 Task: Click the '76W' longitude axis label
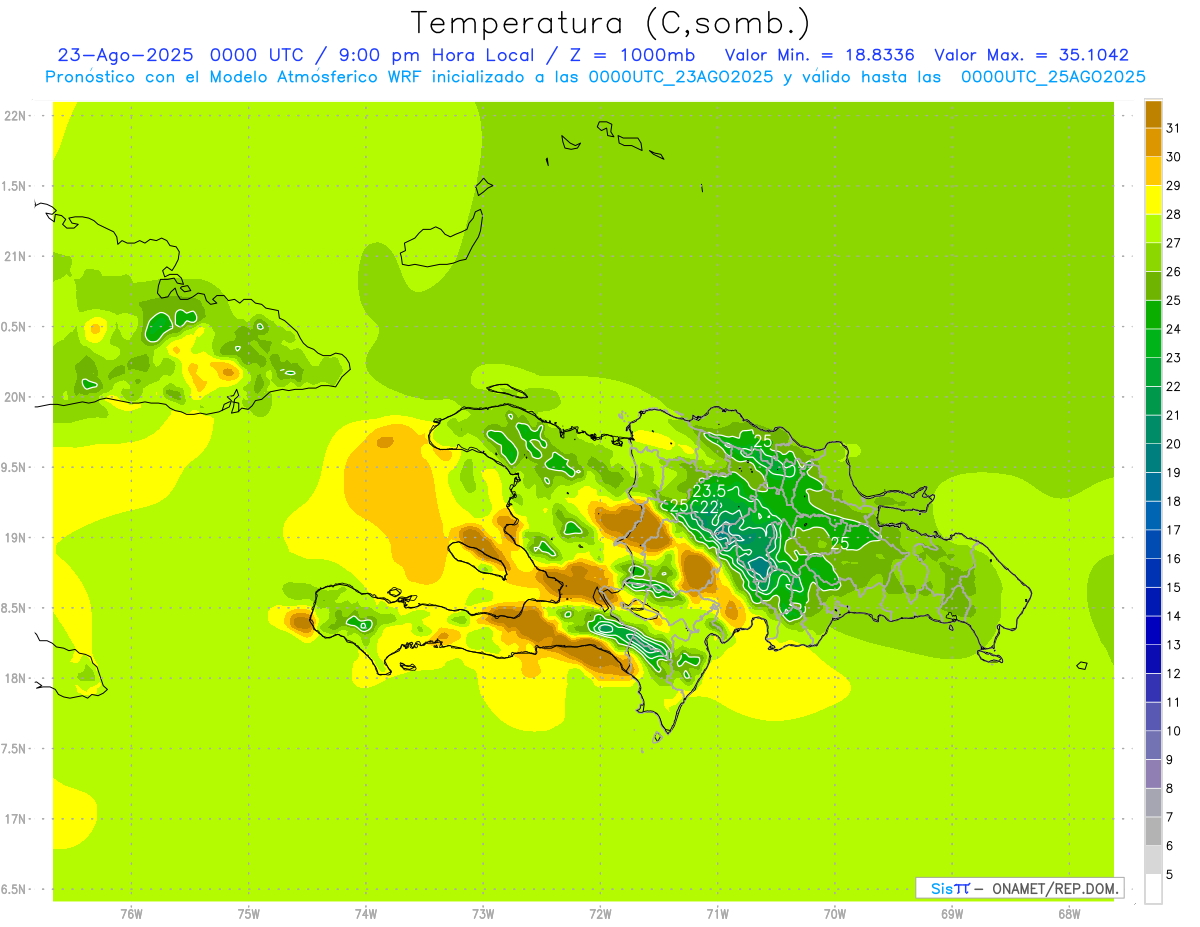131,913
